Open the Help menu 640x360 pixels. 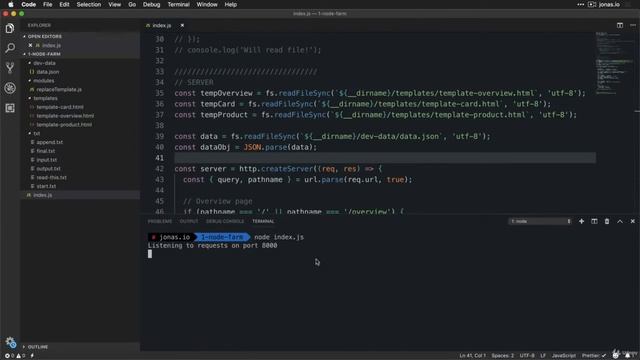231,4
